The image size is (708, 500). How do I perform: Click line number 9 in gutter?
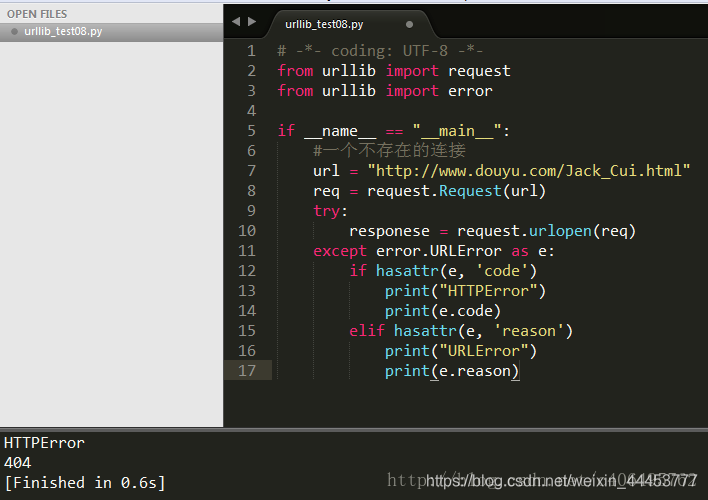252,211
